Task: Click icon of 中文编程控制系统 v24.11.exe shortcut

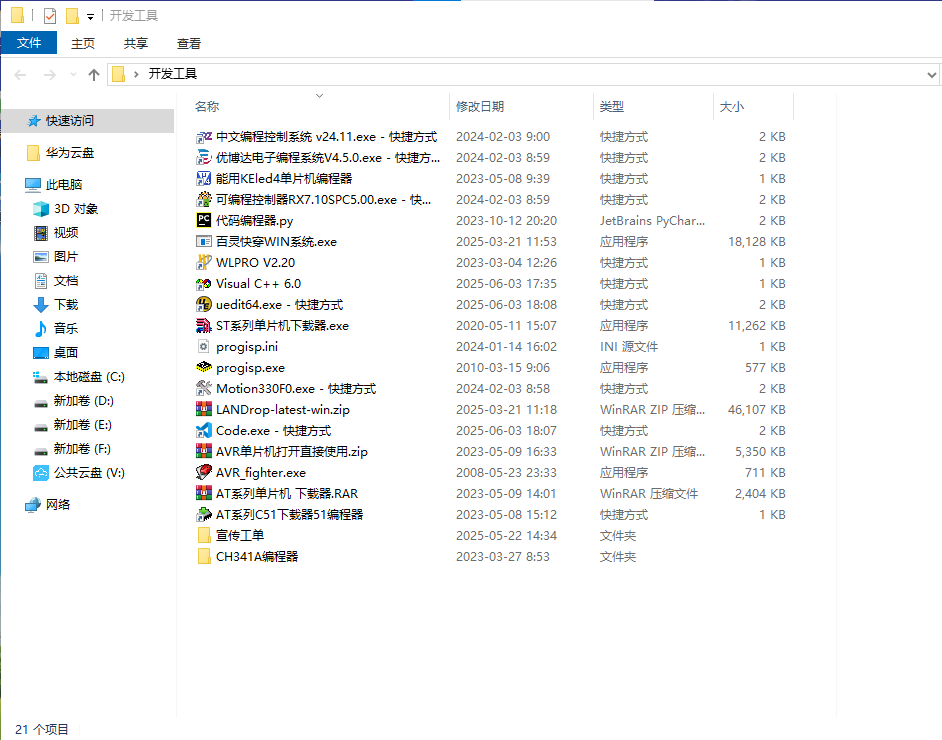Action: click(x=204, y=137)
